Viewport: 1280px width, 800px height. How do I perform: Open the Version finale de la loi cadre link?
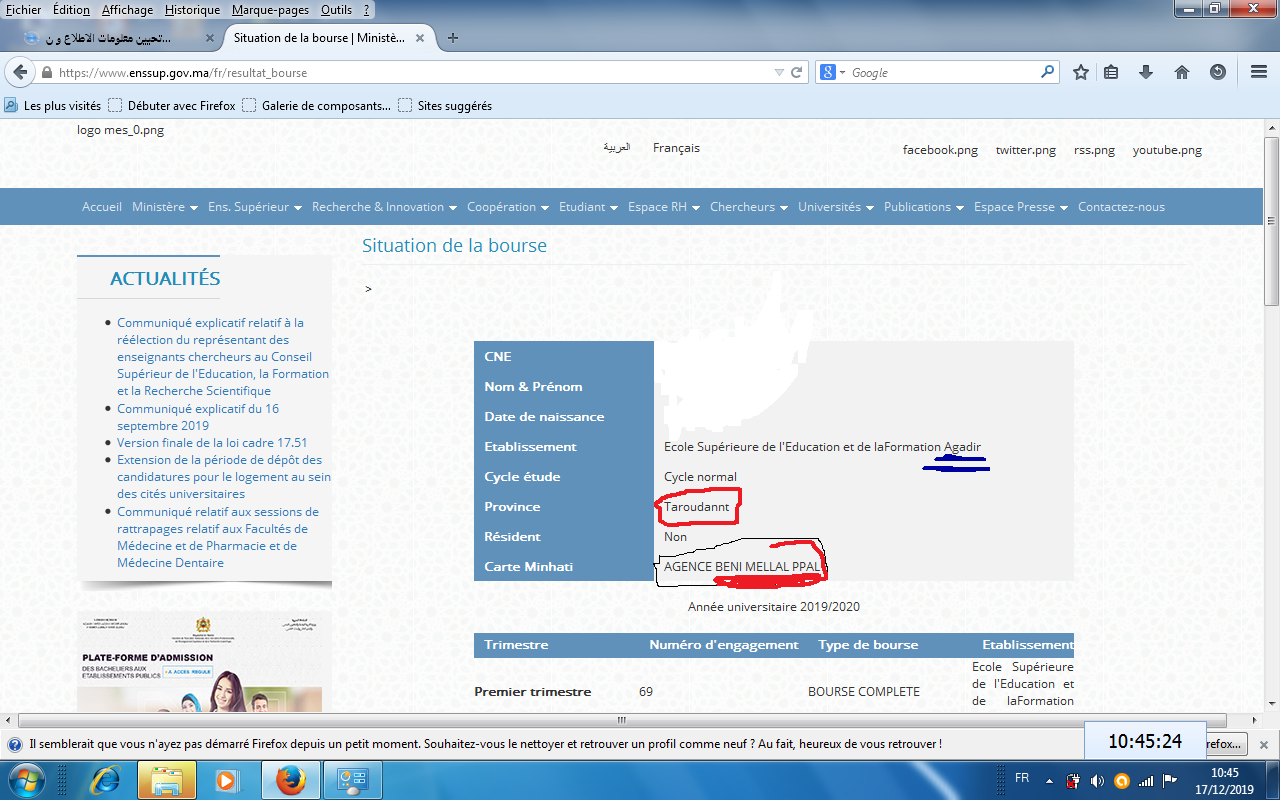click(212, 443)
